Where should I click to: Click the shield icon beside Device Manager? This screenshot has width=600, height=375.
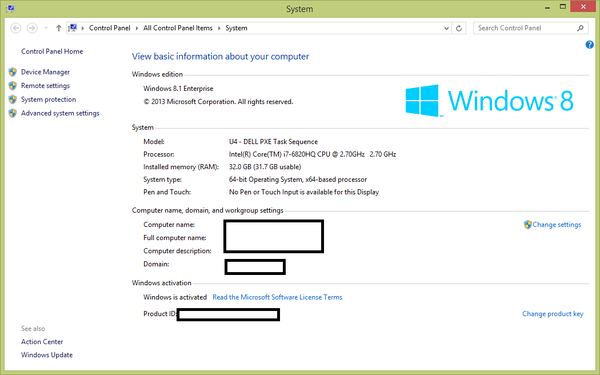[13, 72]
